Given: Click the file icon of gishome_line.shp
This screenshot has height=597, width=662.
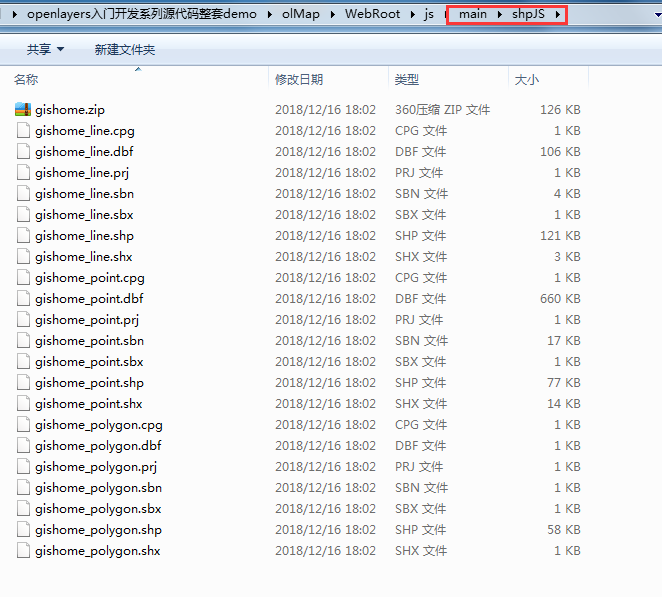Looking at the screenshot, I should click(23, 236).
